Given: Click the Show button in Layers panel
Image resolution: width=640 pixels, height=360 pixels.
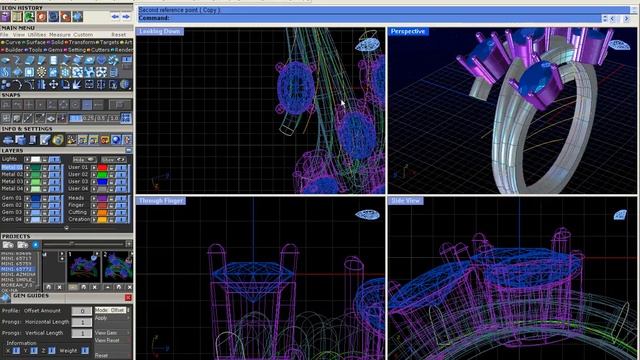Looking at the screenshot, I should (x=113, y=160).
